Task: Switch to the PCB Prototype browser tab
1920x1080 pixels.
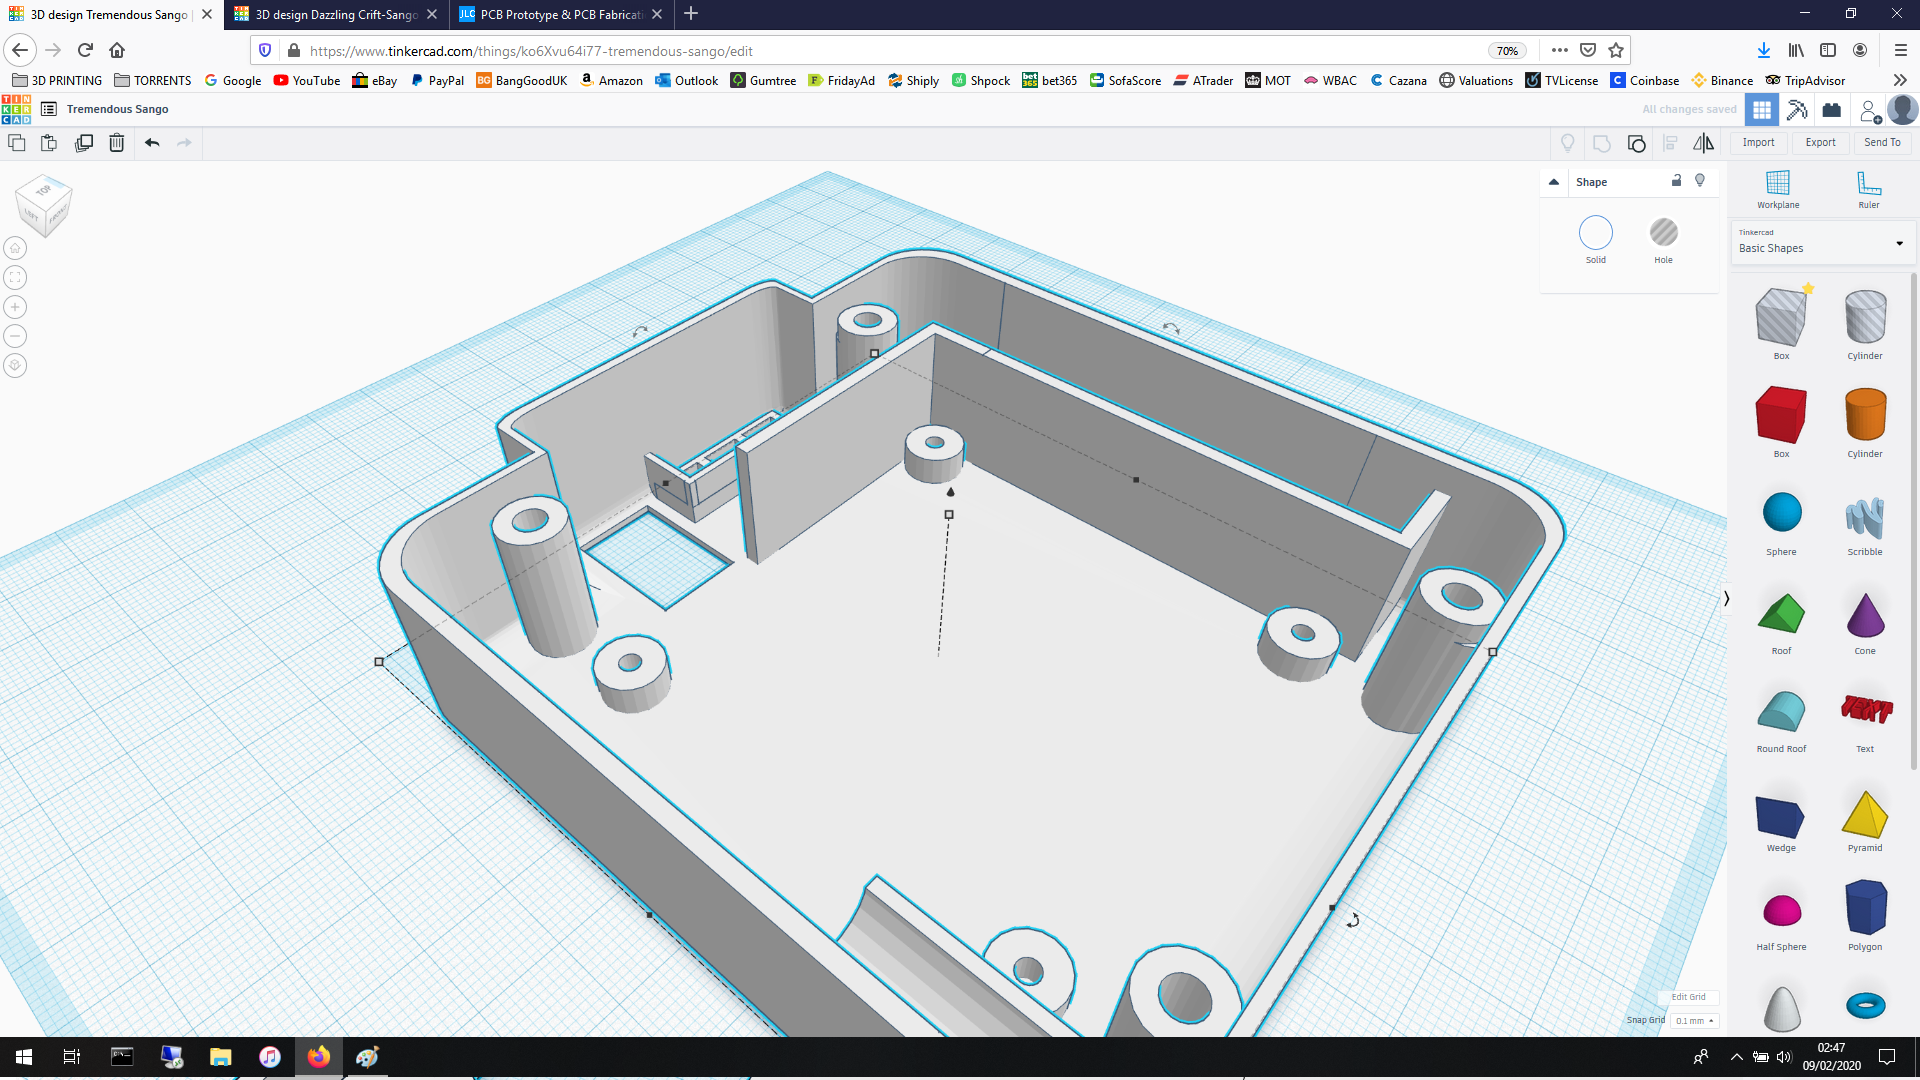Action: tap(560, 14)
